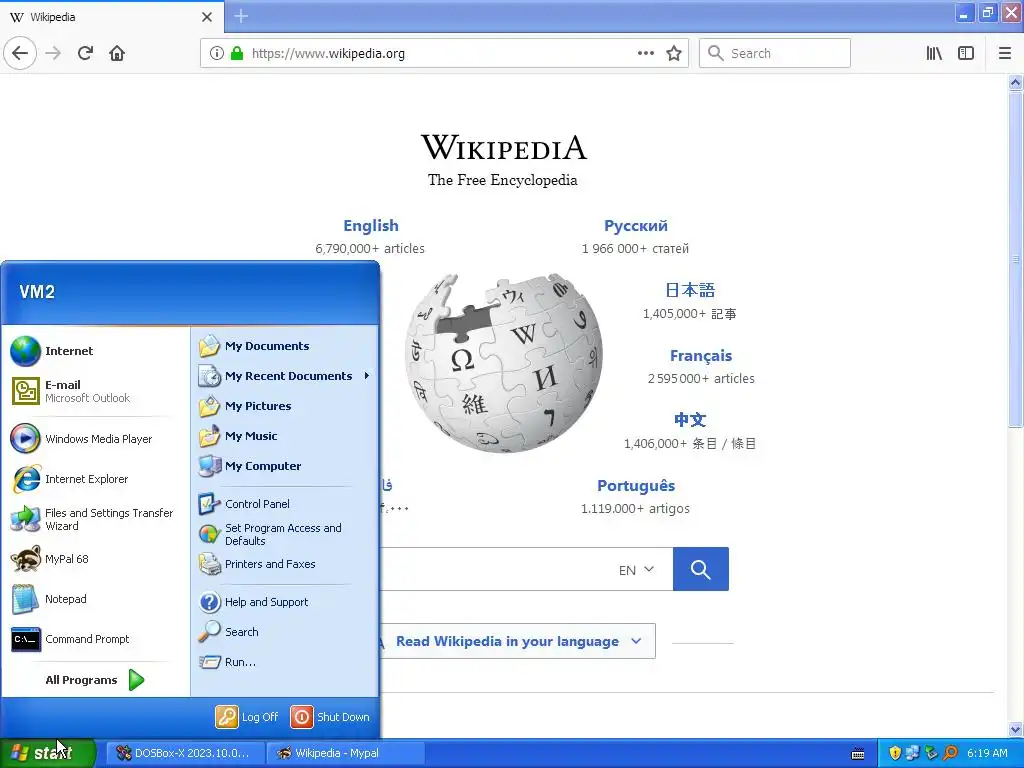This screenshot has height=768, width=1024.
Task: Open a new tab with plus button
Action: tap(241, 16)
